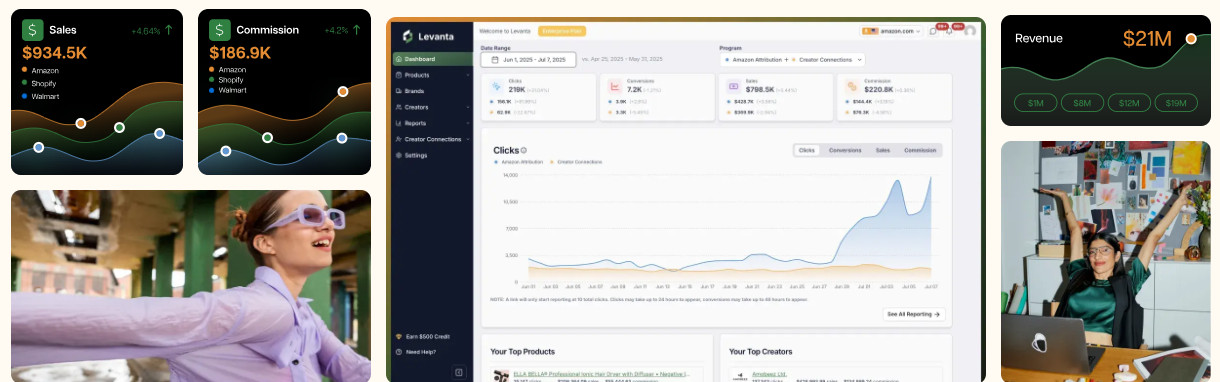
Task: Select the $8M pill on the Revenue card
Action: coord(1082,103)
